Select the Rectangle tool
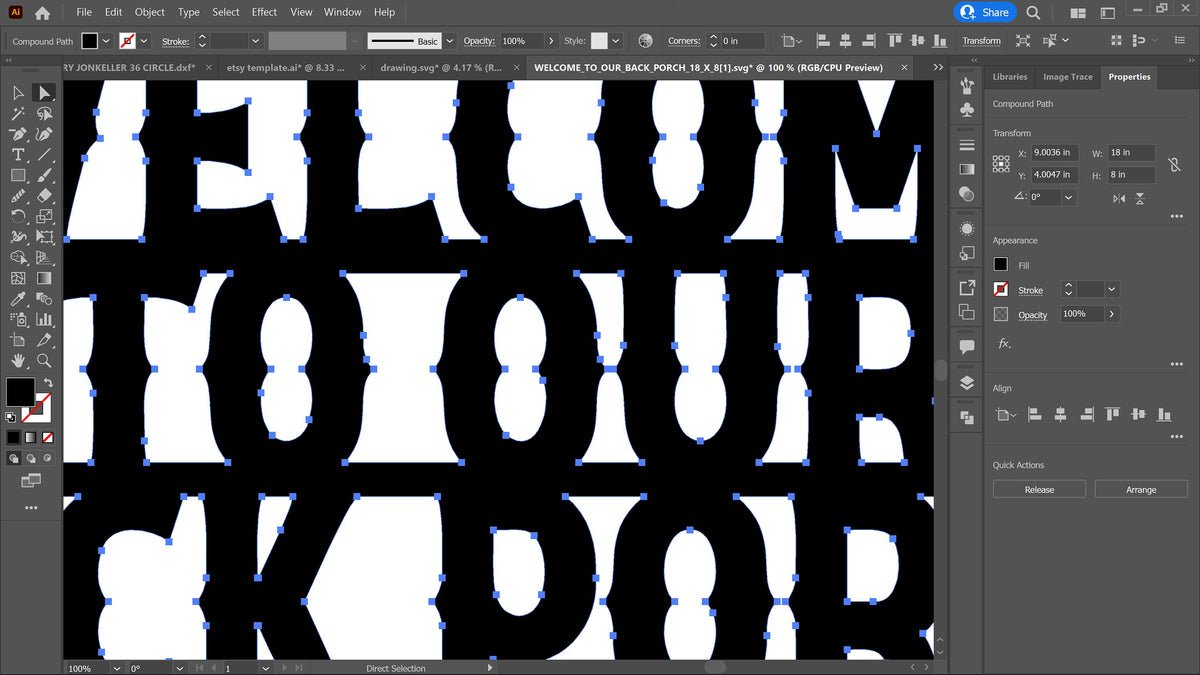The image size is (1200, 675). point(18,175)
